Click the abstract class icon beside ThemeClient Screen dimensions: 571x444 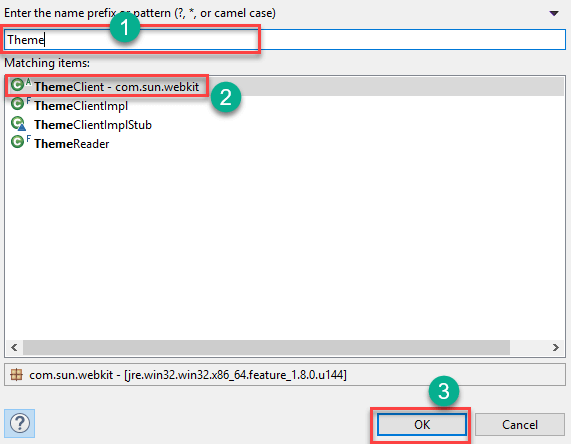pos(20,85)
